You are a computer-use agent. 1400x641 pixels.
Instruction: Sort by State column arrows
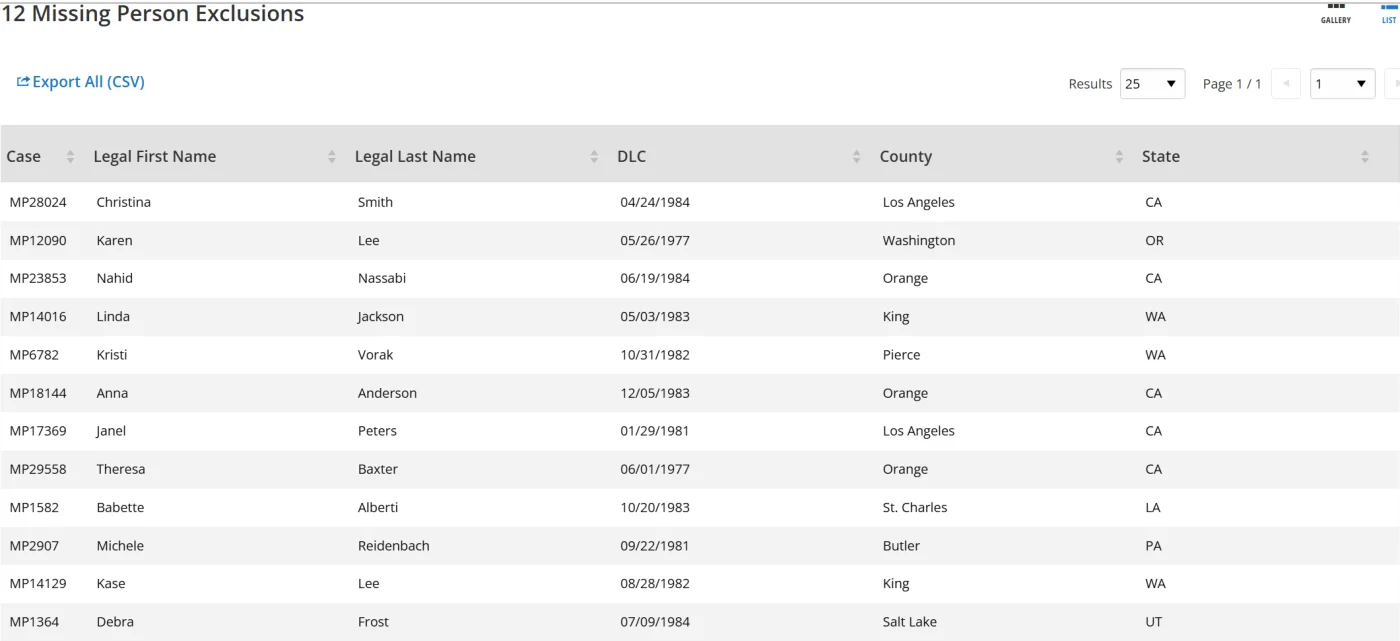(x=1365, y=157)
